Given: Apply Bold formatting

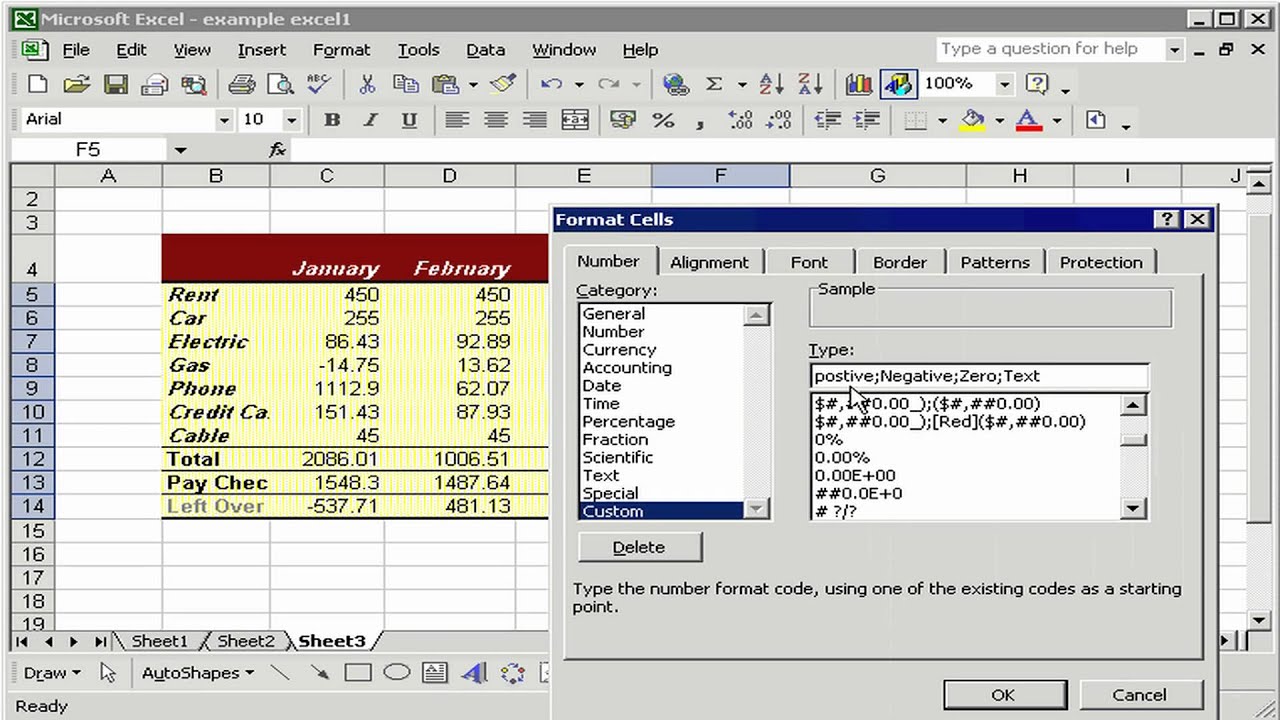Looking at the screenshot, I should click(x=332, y=120).
